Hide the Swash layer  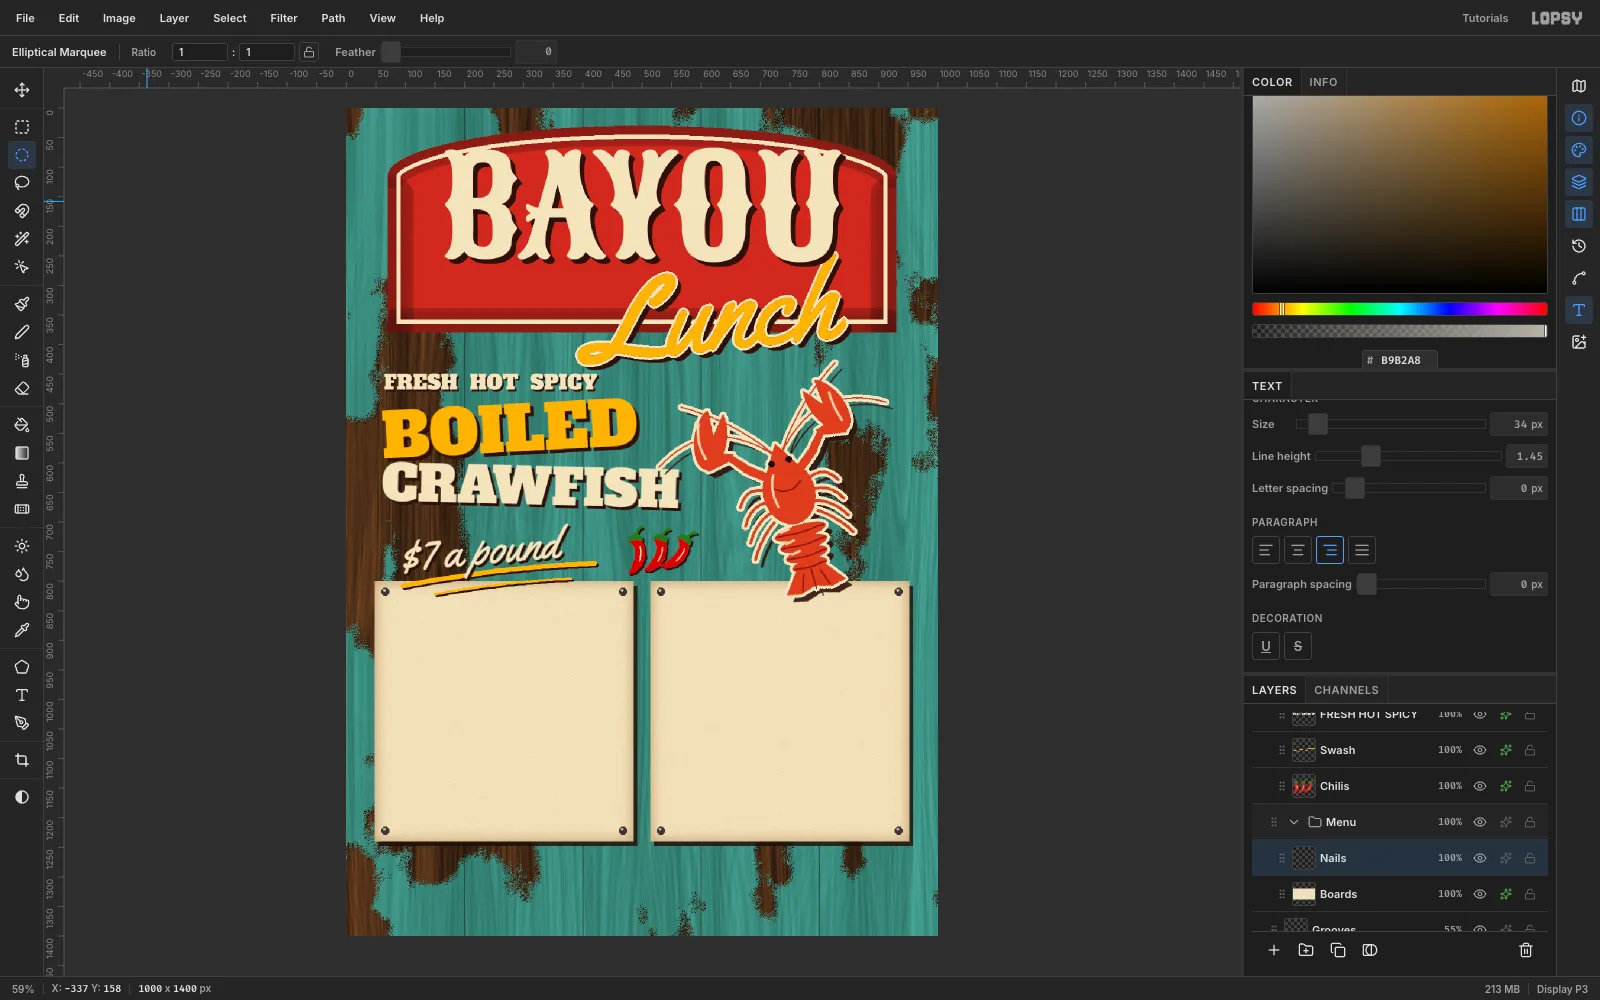[x=1480, y=750]
